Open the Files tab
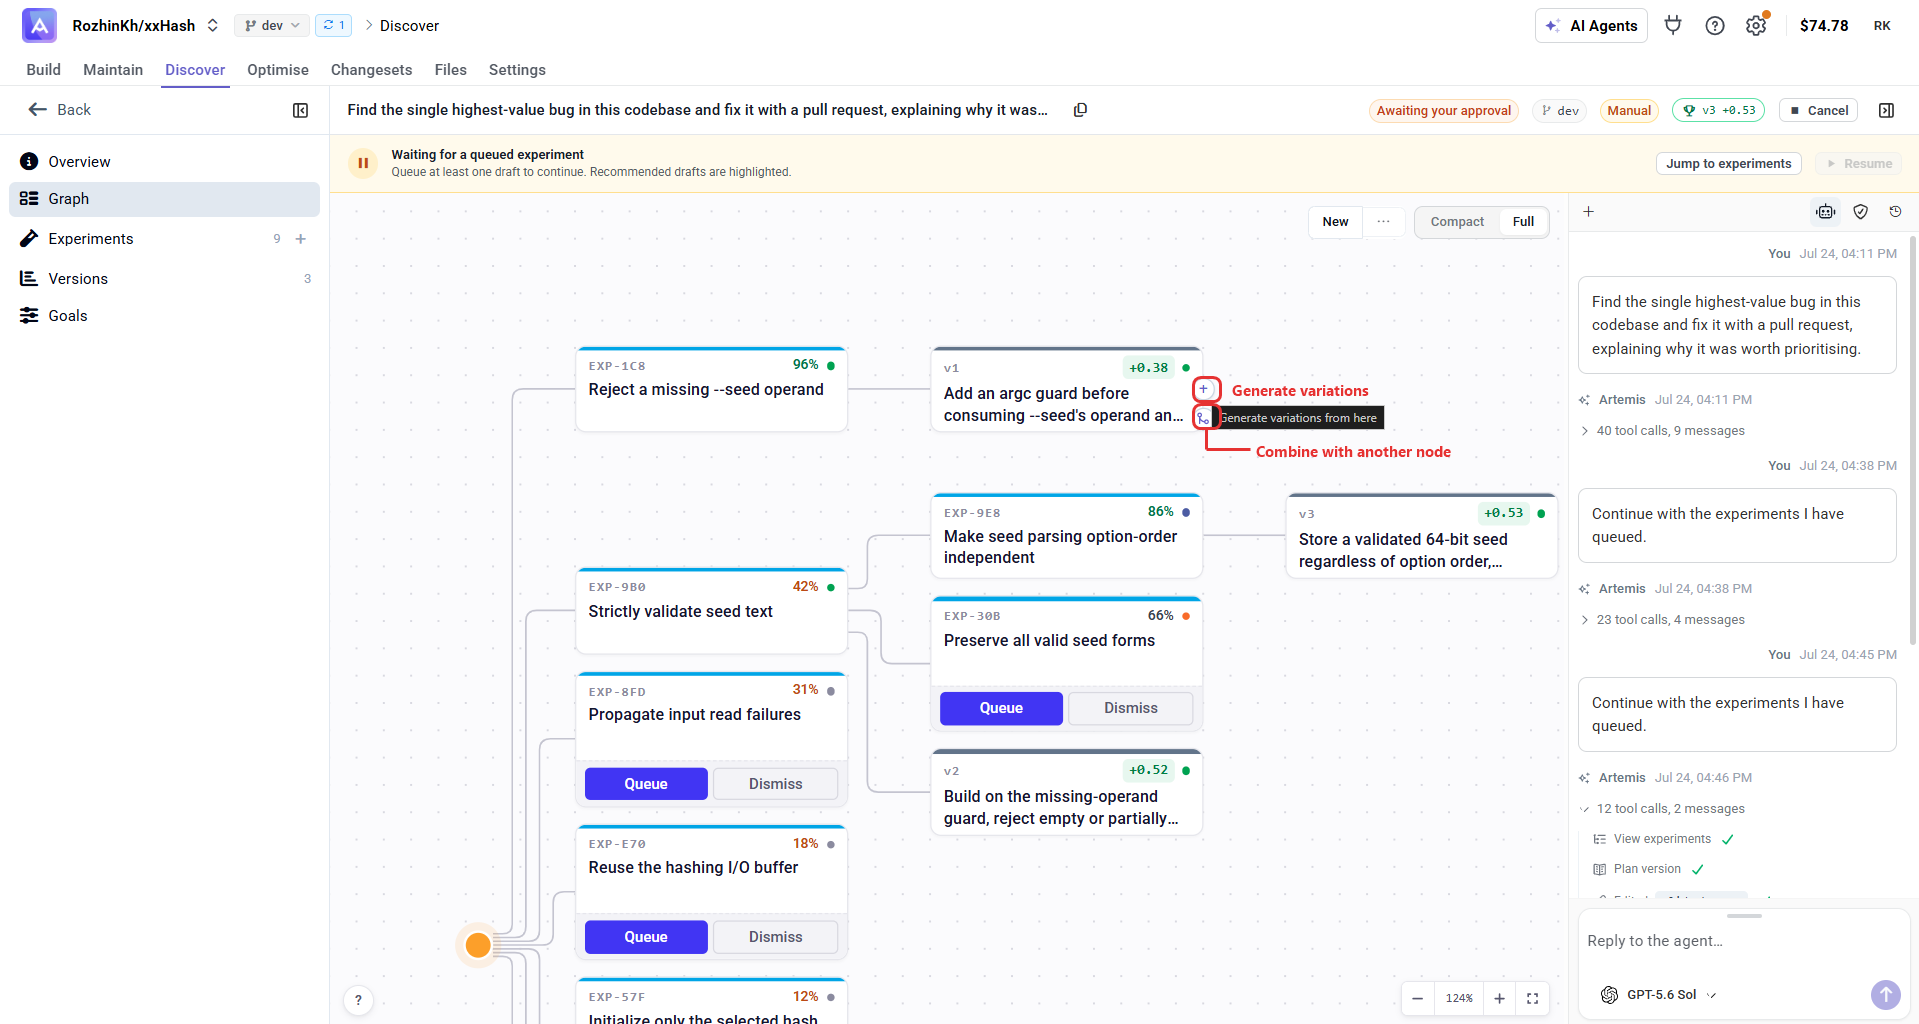The height and width of the screenshot is (1024, 1919). pos(450,70)
